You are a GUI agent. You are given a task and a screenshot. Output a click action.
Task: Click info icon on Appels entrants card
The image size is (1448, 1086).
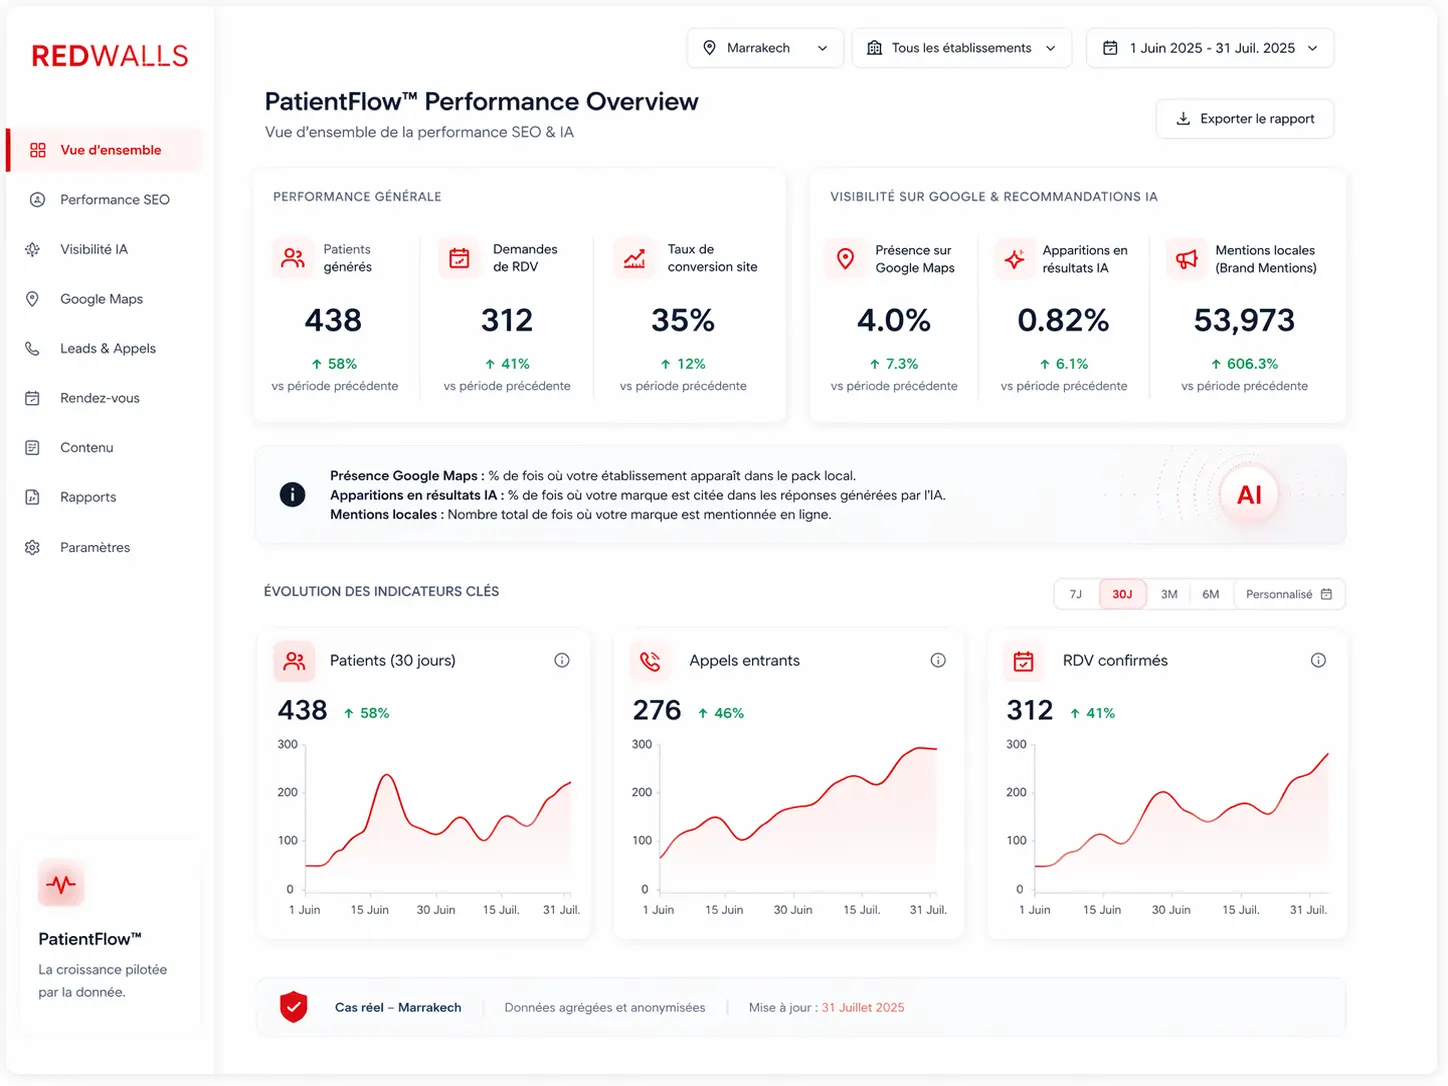point(938,660)
